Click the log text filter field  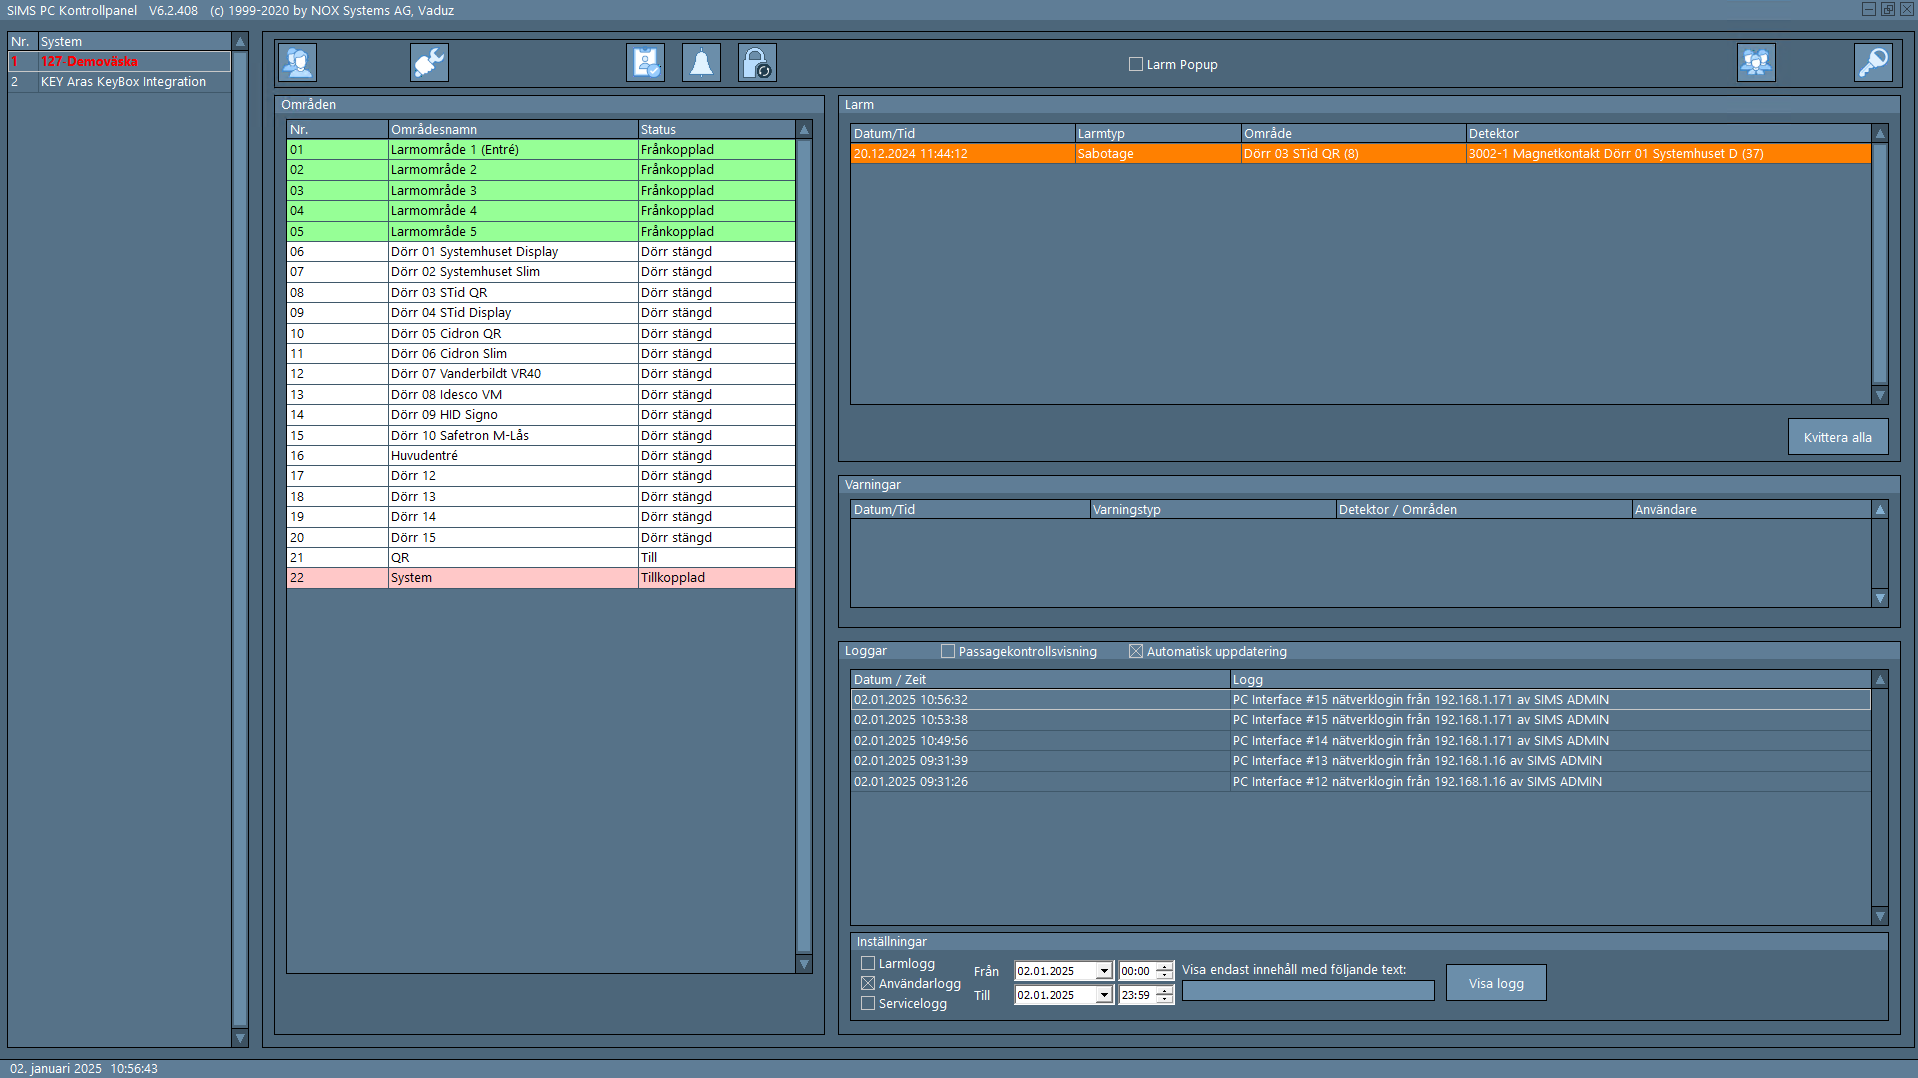(x=1308, y=991)
